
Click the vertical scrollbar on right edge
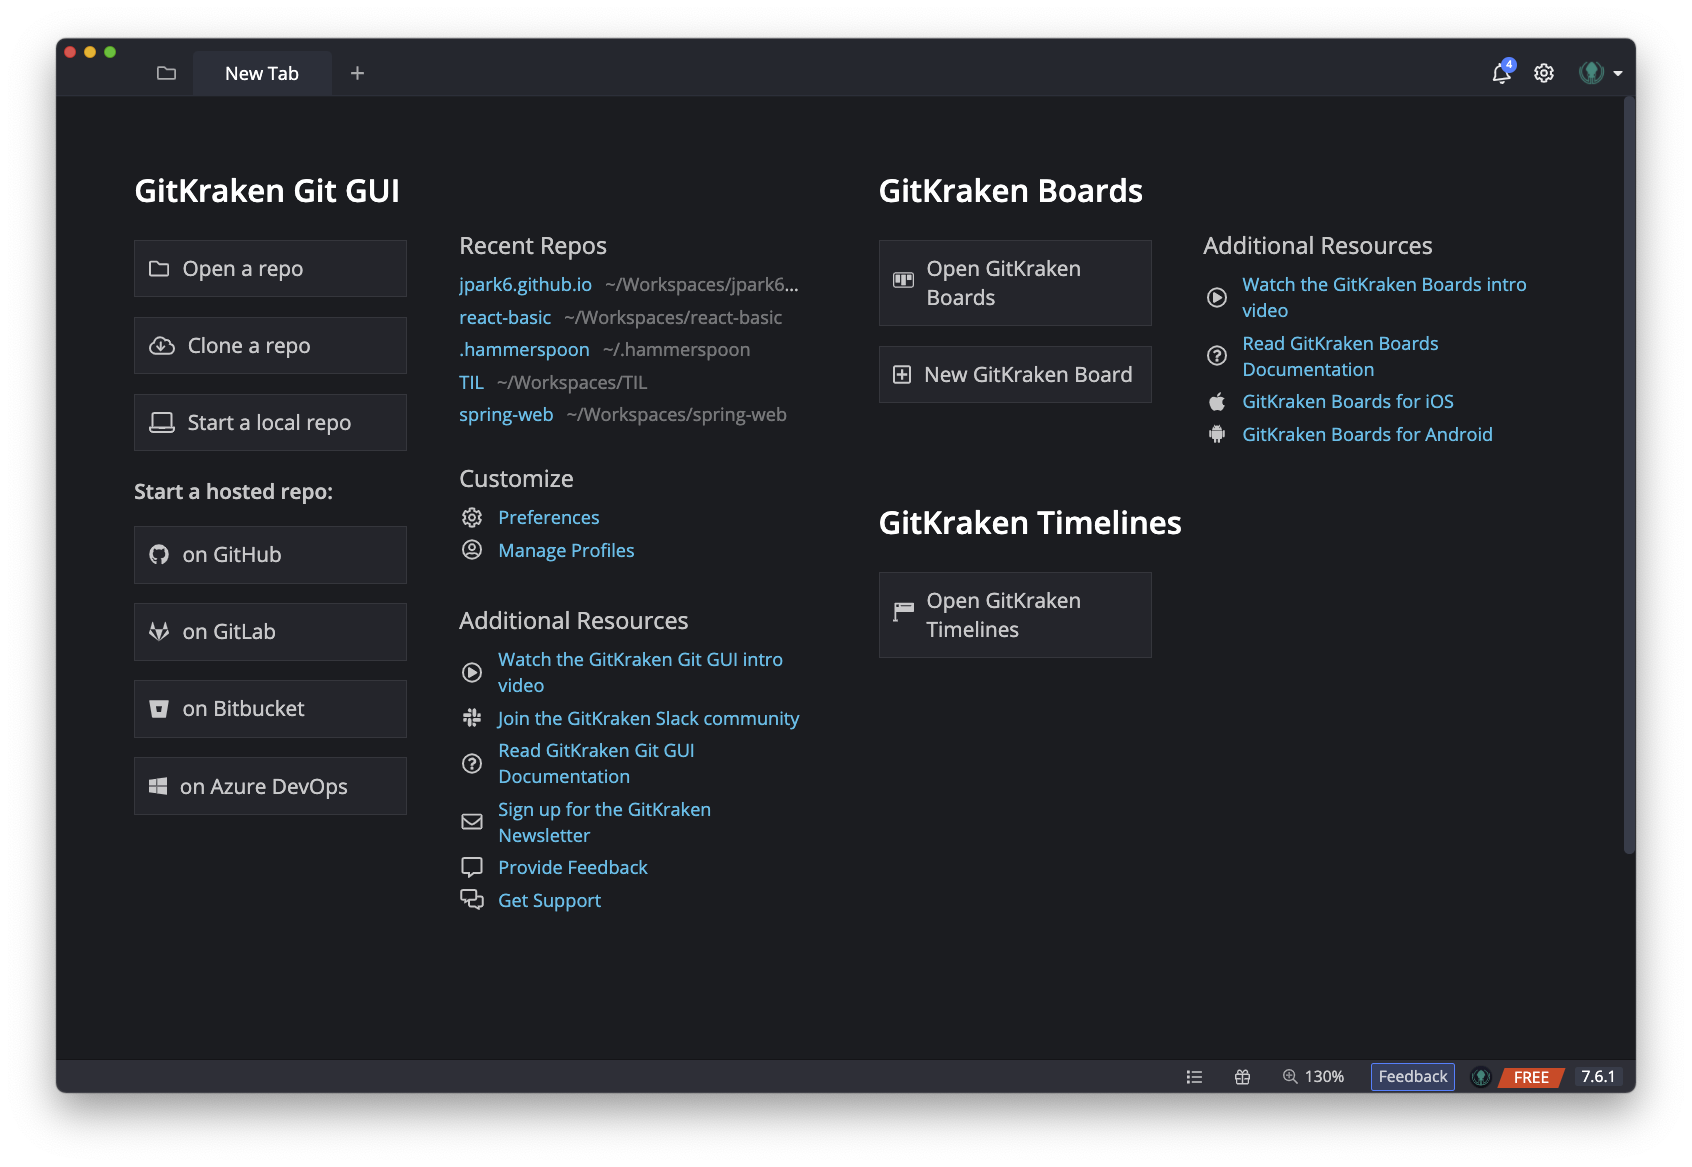tap(1629, 475)
